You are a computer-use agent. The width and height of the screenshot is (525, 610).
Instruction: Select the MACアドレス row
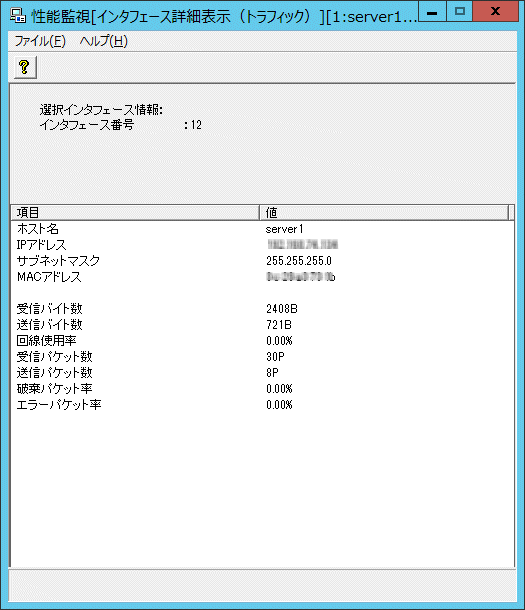(262, 277)
